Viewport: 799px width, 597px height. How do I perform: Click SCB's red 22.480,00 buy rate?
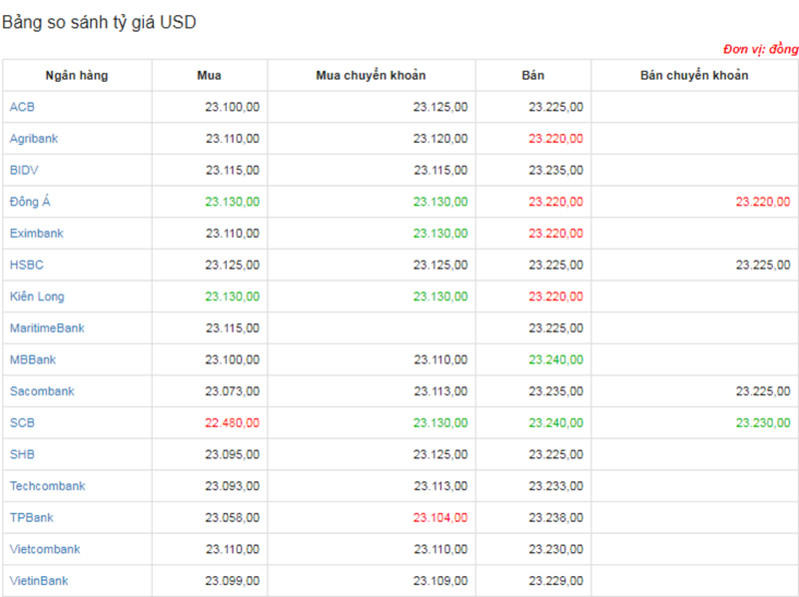232,423
